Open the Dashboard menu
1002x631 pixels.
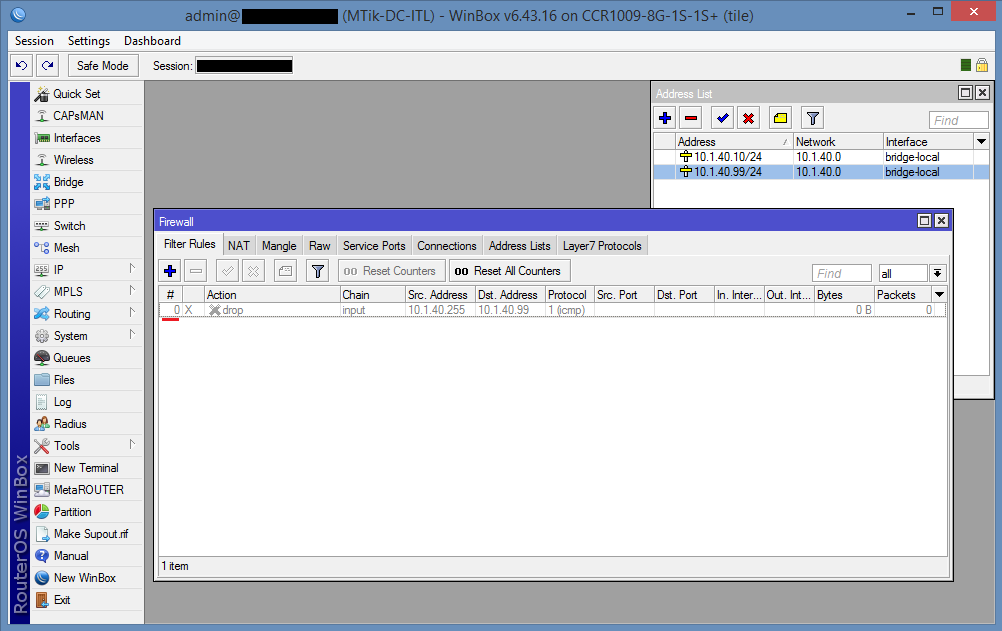point(152,41)
